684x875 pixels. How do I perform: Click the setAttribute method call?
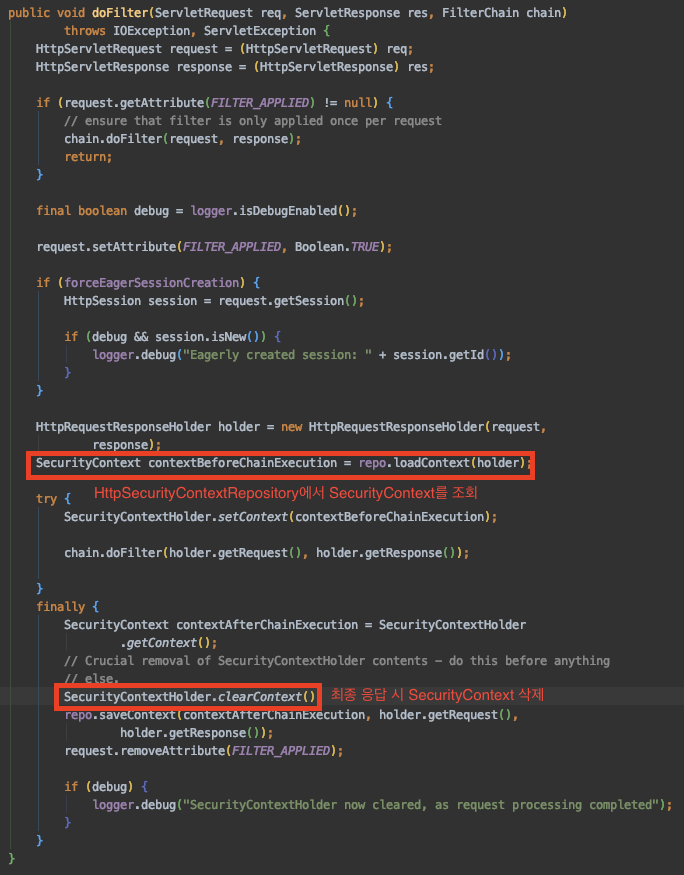tap(134, 247)
